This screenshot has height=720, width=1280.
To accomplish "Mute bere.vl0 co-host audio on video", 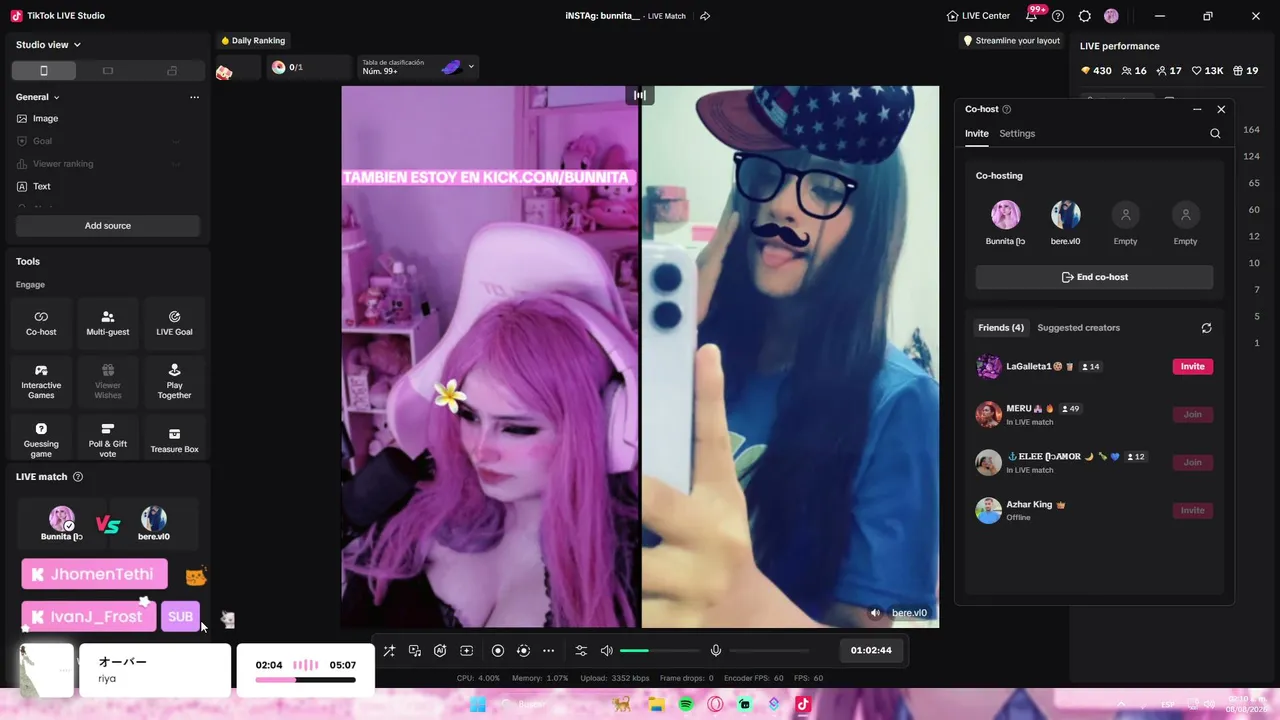I will point(876,613).
